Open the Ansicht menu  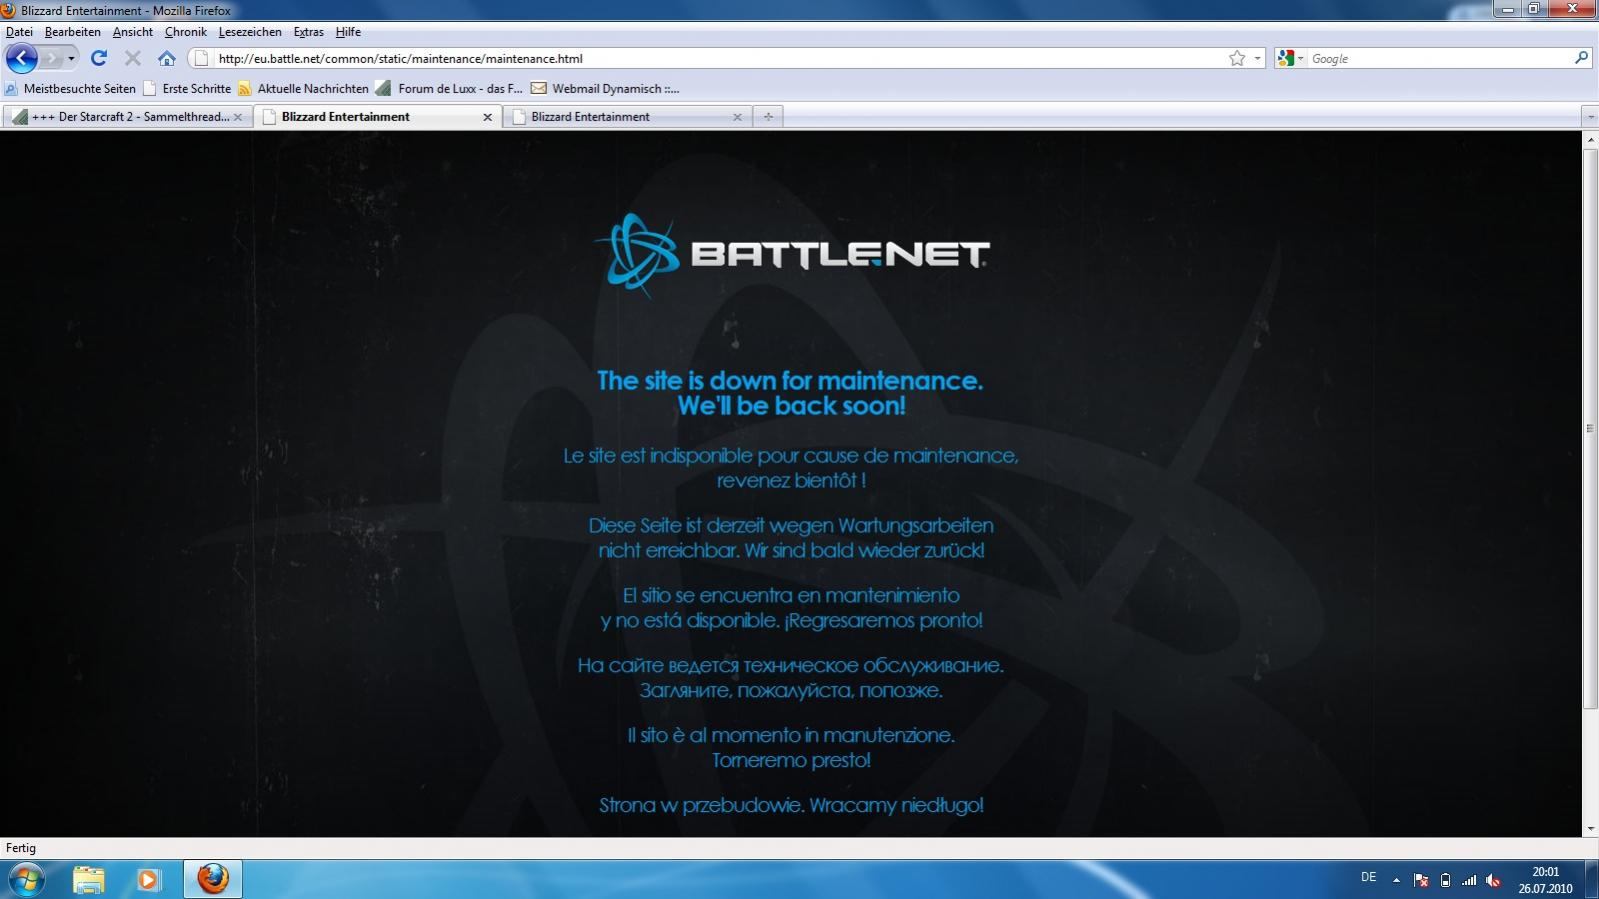(133, 32)
